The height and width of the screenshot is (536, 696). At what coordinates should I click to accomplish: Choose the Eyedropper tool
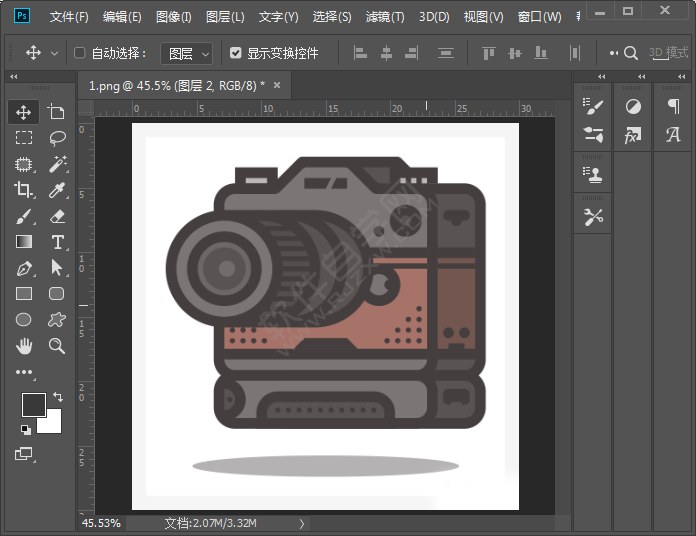57,190
